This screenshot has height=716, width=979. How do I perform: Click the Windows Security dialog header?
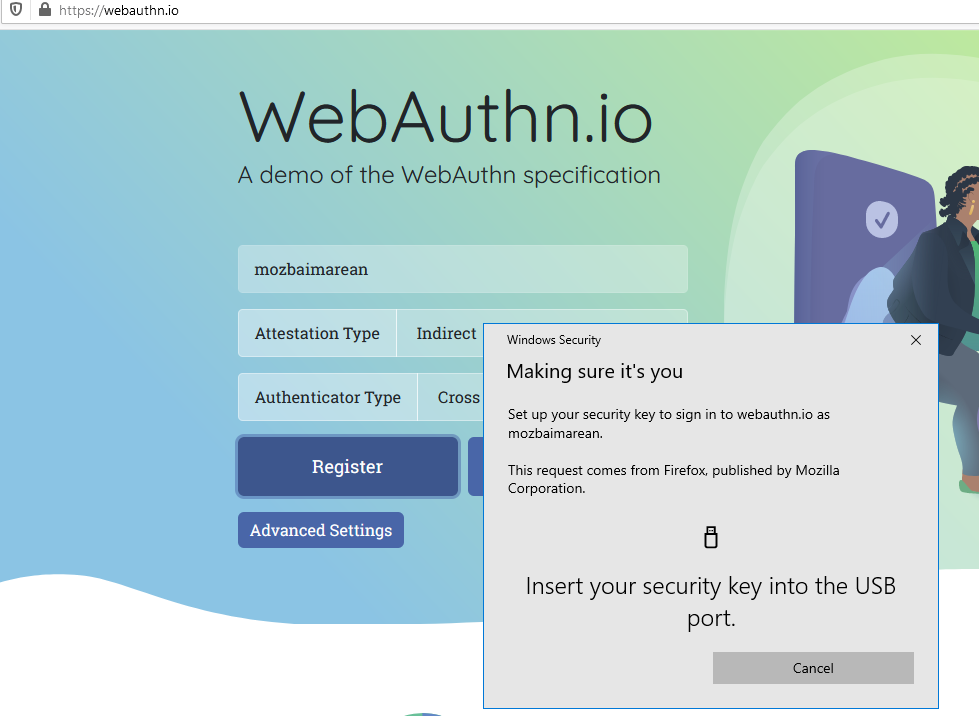(x=554, y=340)
